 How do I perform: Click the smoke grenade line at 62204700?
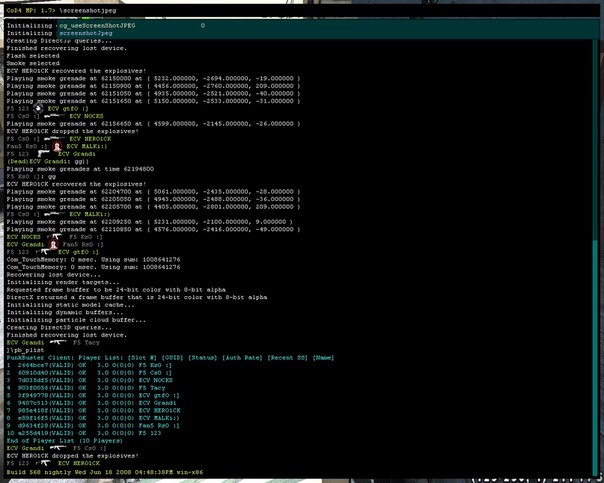(153, 191)
